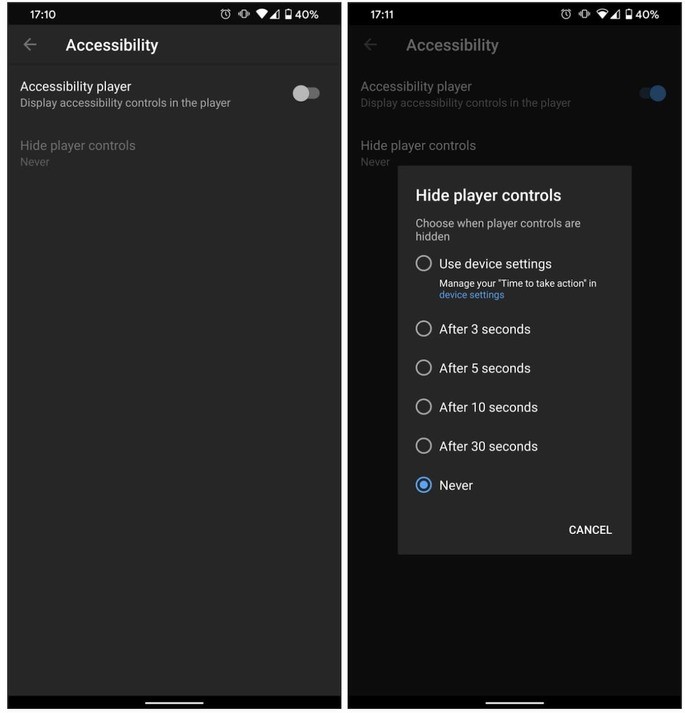This screenshot has height=713, width=685.
Task: Tap the left screen's home gesture bar
Action: click(x=174, y=703)
